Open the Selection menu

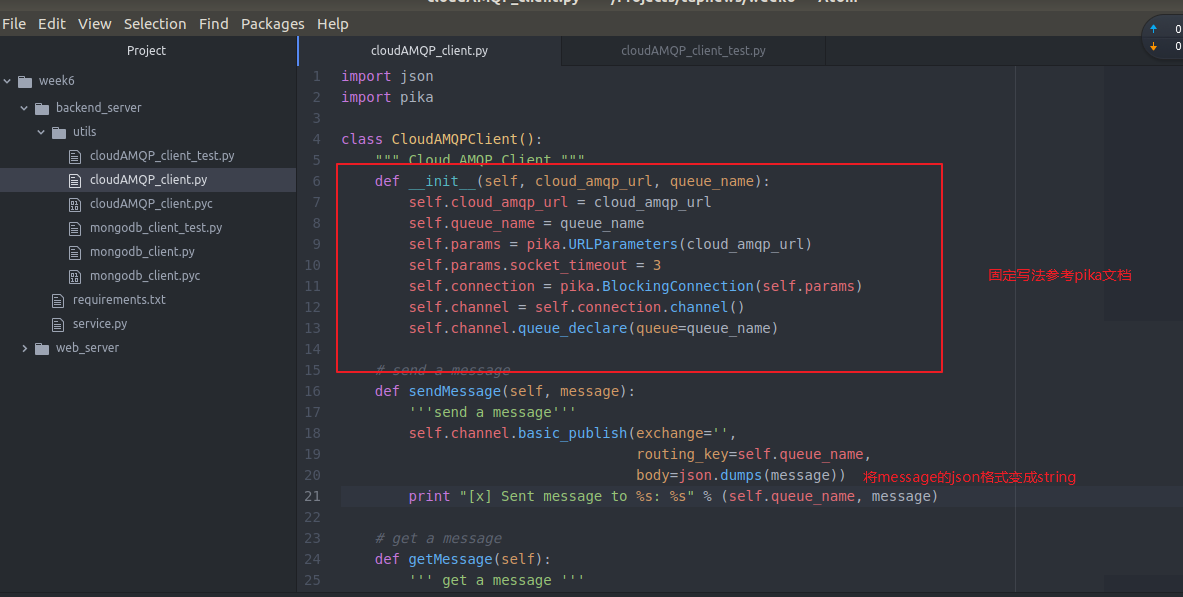(x=155, y=24)
